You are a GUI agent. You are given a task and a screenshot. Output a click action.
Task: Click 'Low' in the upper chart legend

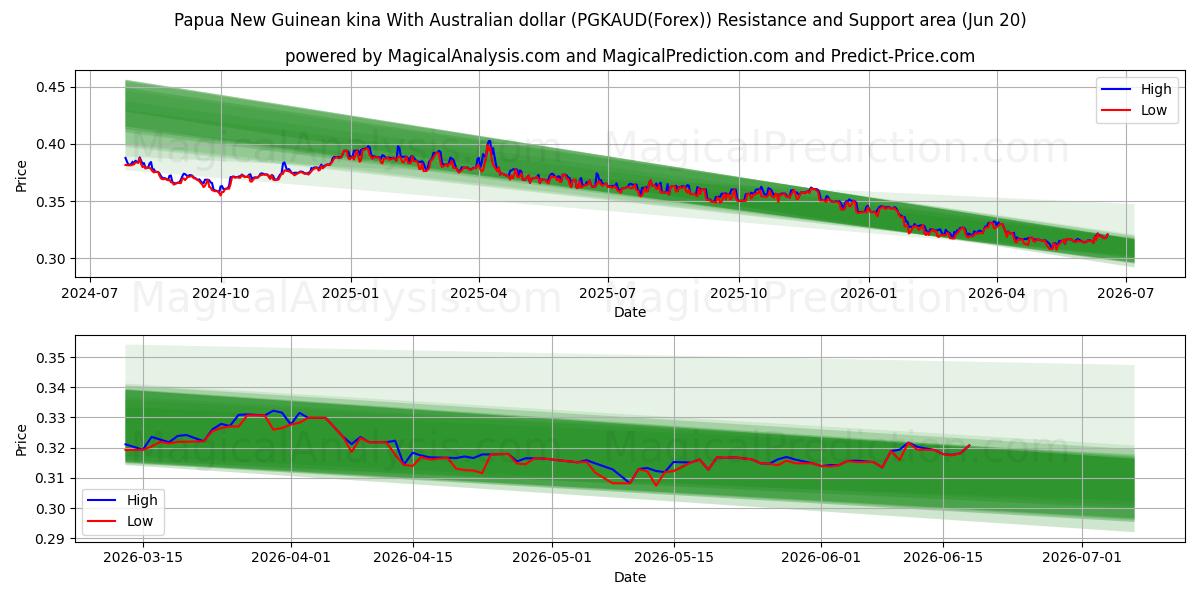click(1154, 110)
